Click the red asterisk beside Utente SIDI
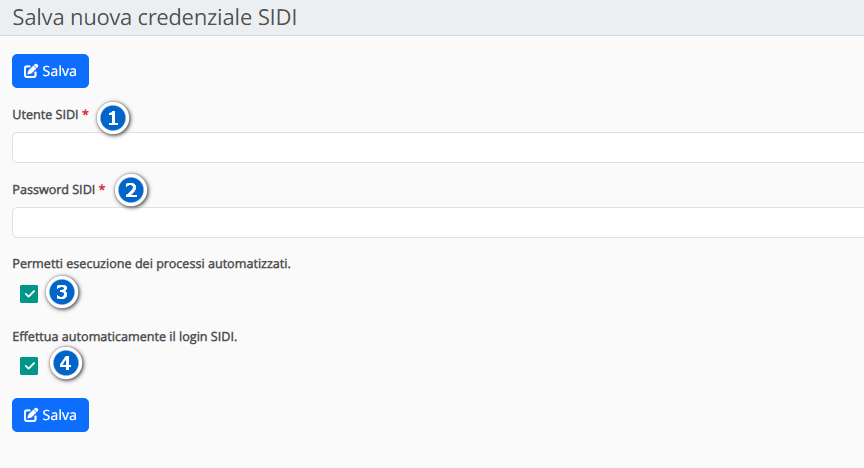 86,115
